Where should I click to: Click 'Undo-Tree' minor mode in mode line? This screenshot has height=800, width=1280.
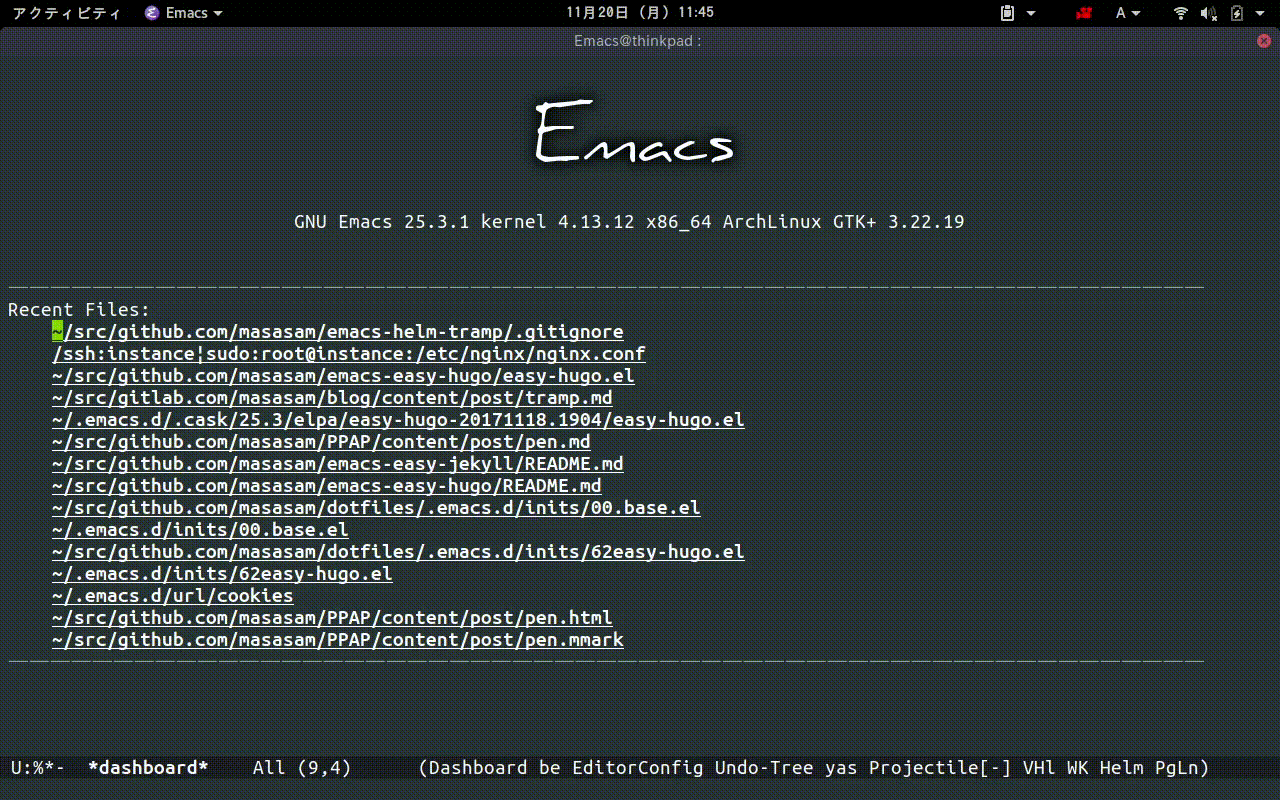tap(765, 768)
